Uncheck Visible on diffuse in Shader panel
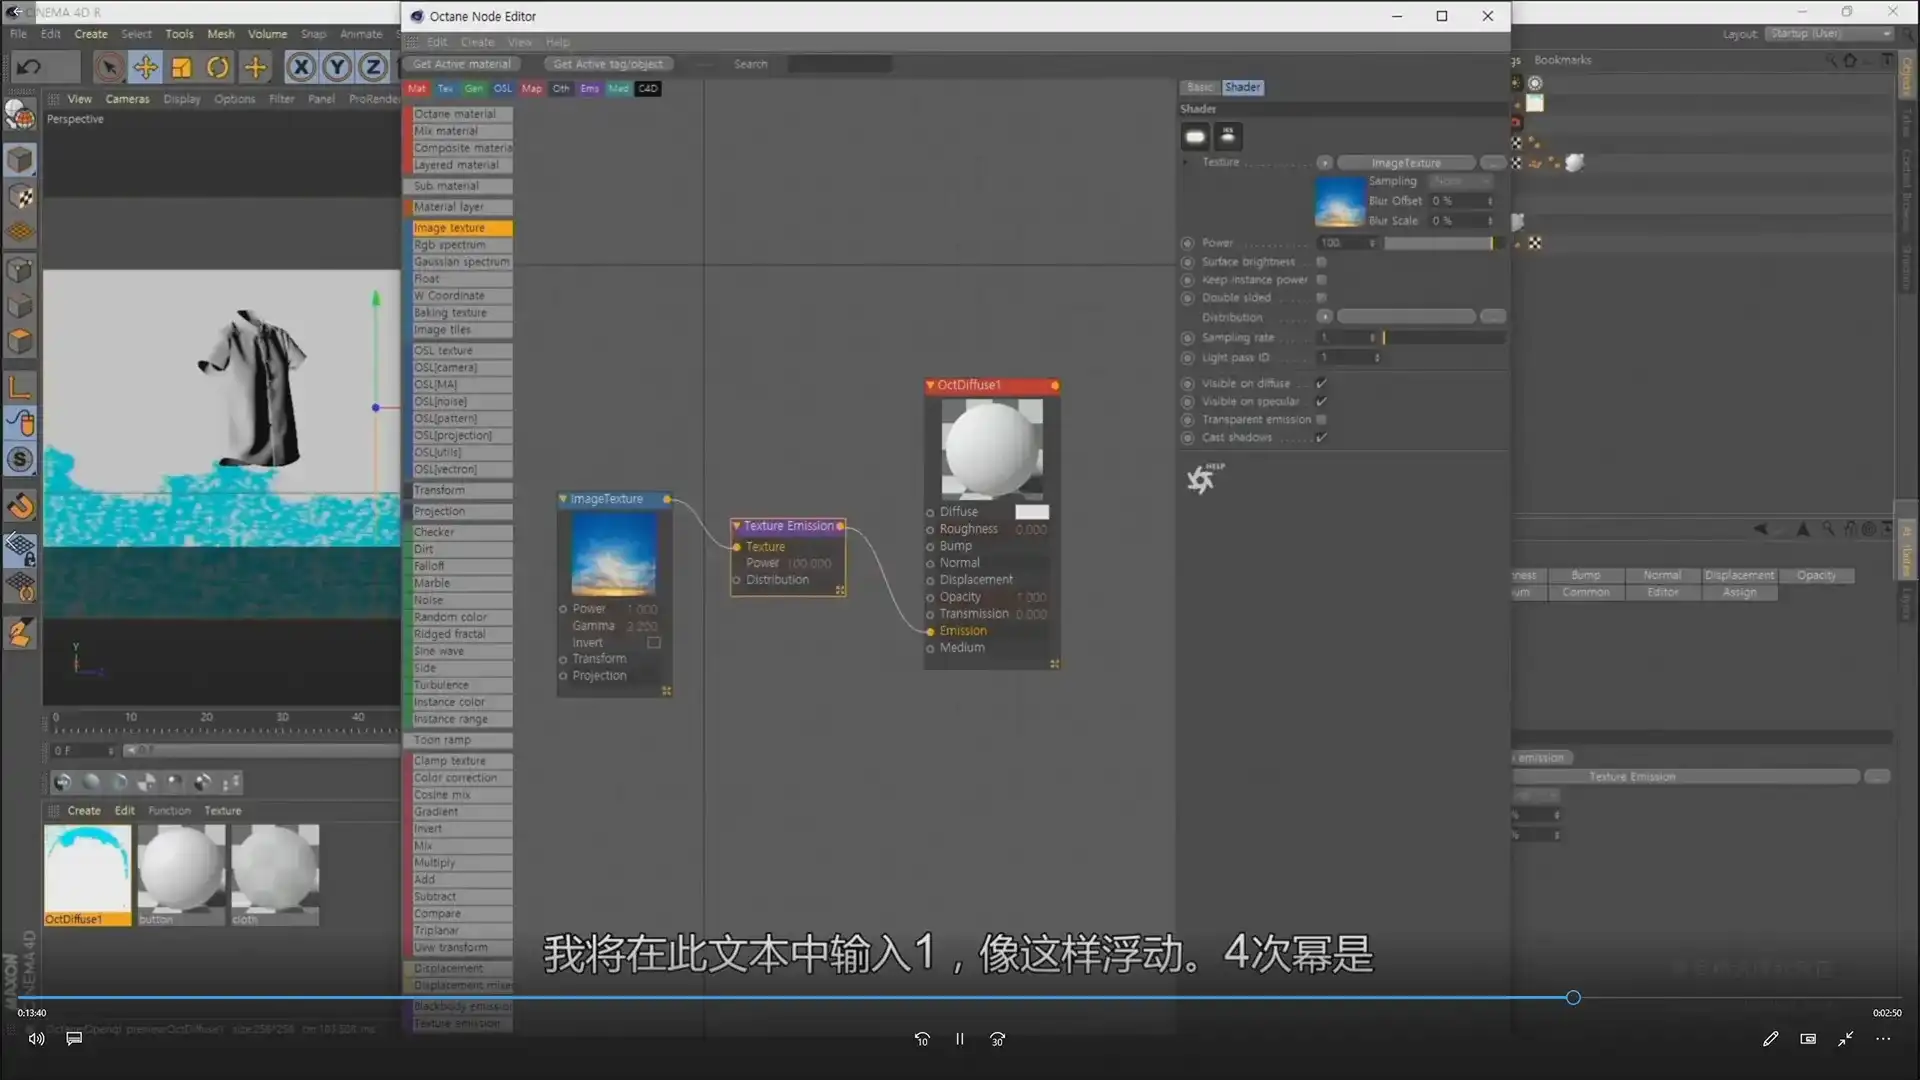The image size is (1920, 1080). click(x=1322, y=383)
